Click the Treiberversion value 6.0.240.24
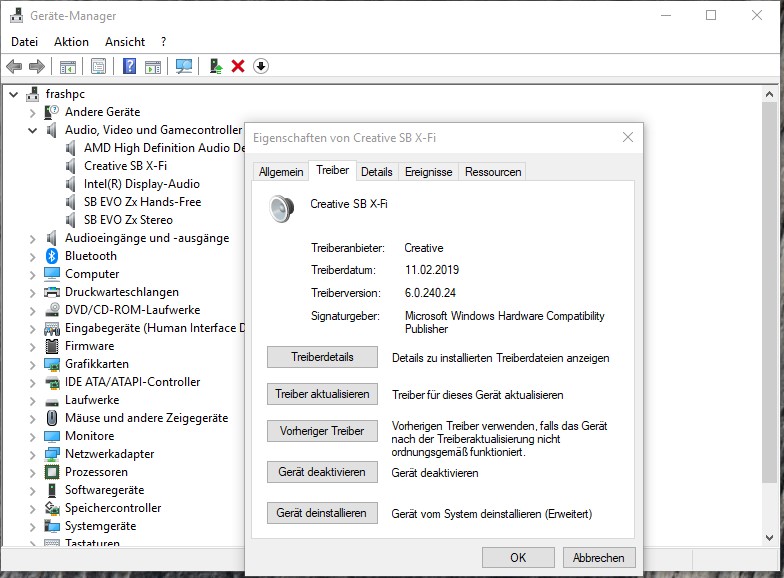Image resolution: width=784 pixels, height=578 pixels. (x=430, y=293)
